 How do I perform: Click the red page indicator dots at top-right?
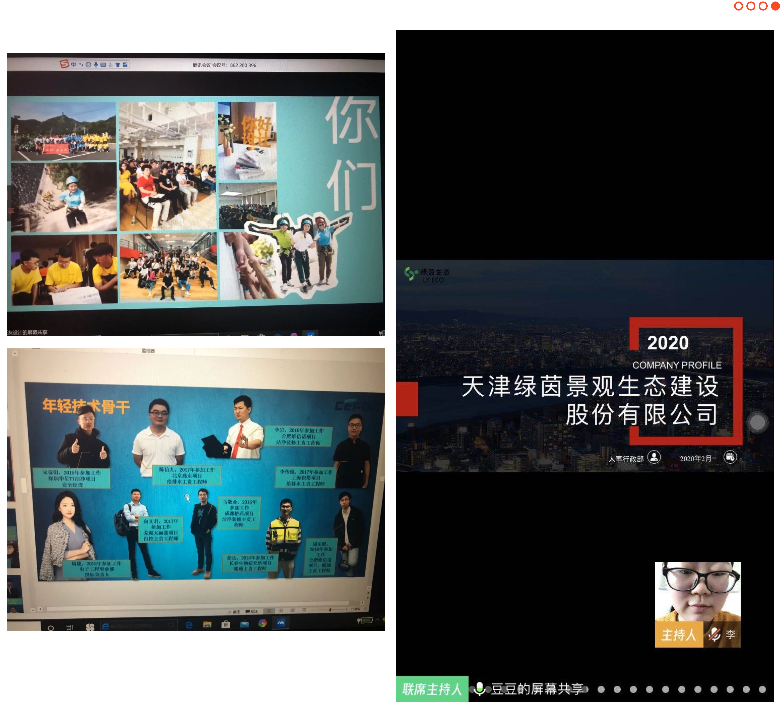756,6
